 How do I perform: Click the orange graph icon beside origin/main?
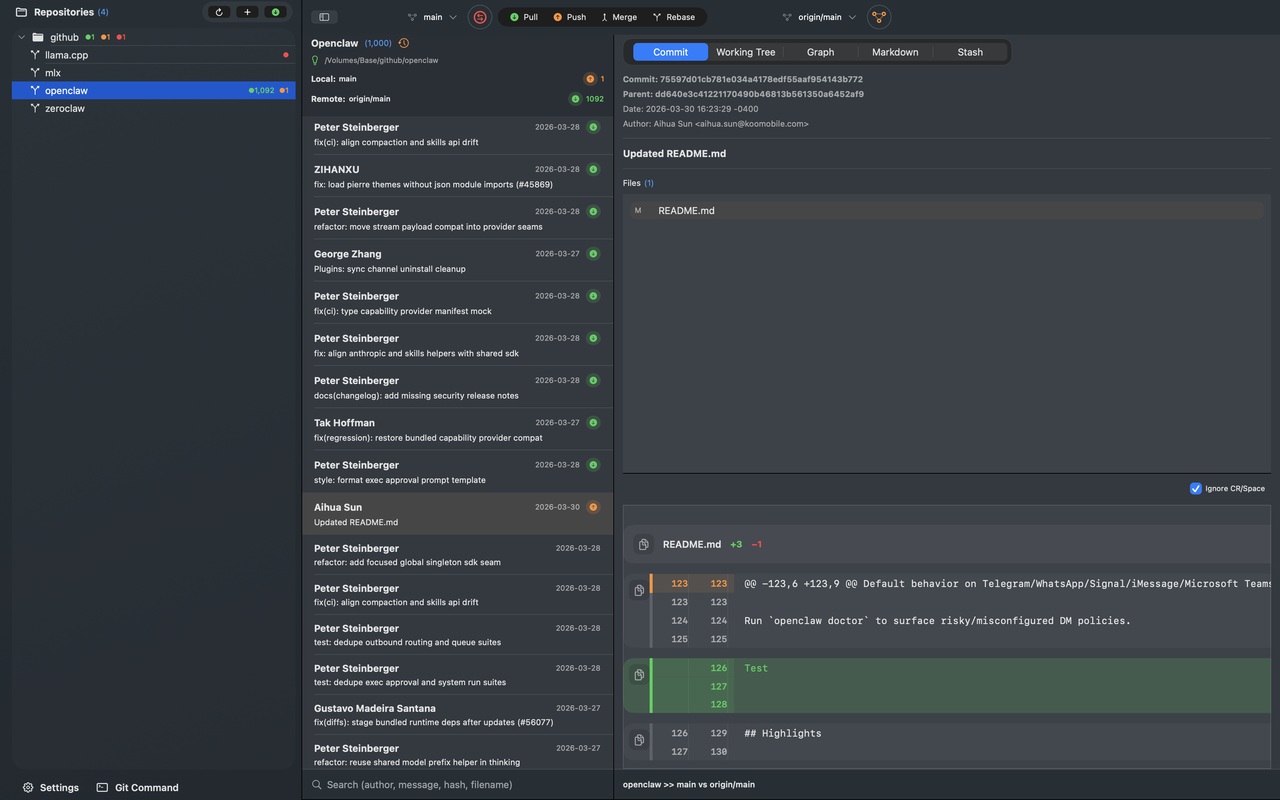(x=878, y=17)
